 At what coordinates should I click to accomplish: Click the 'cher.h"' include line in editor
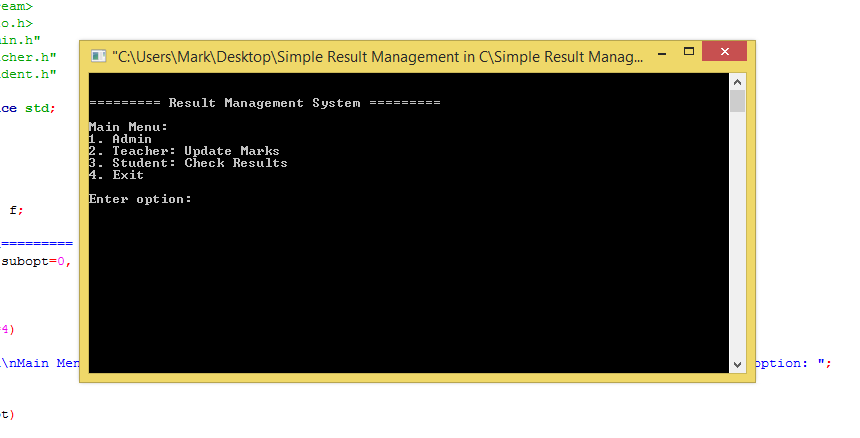pos(28,57)
